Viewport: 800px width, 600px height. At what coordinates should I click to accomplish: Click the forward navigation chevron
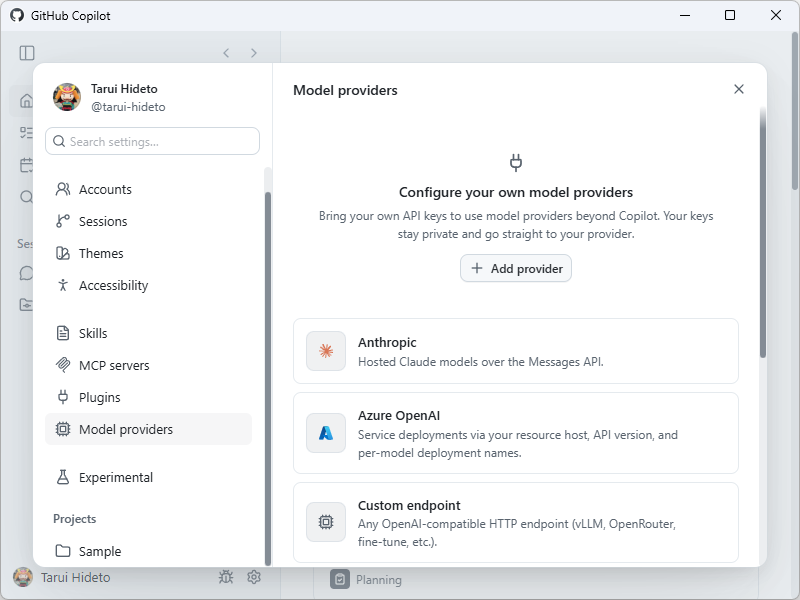click(254, 53)
